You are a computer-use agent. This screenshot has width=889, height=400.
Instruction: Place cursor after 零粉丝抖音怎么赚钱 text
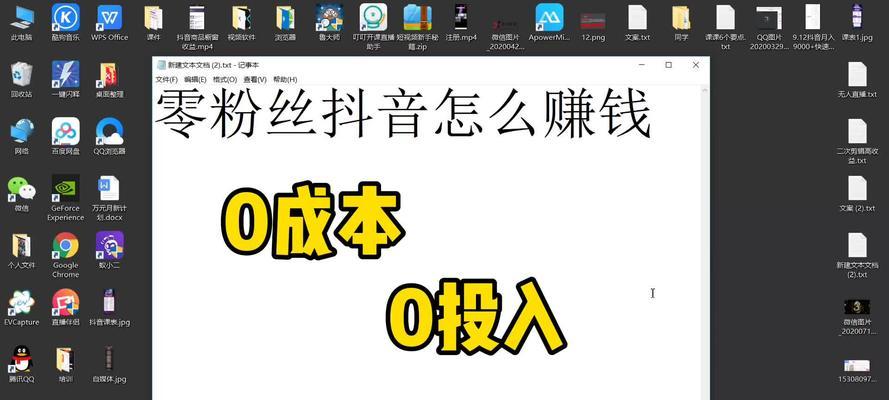click(x=652, y=114)
